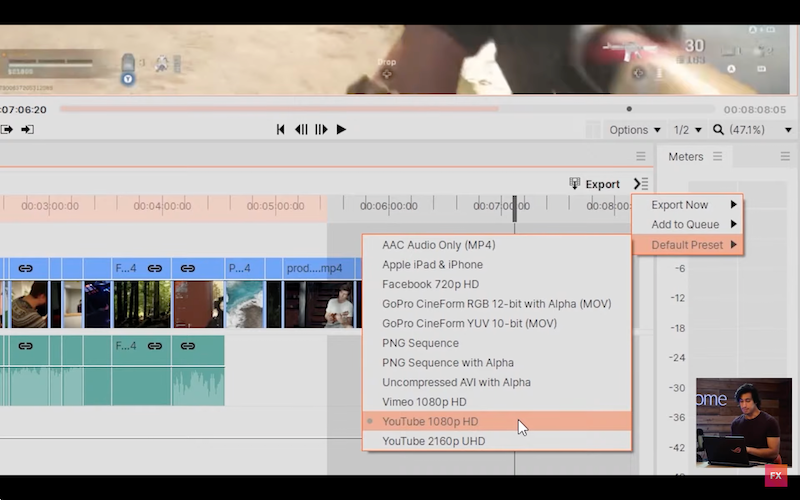
Task: Click ruler mark at 00:06:00:00
Action: point(389,206)
